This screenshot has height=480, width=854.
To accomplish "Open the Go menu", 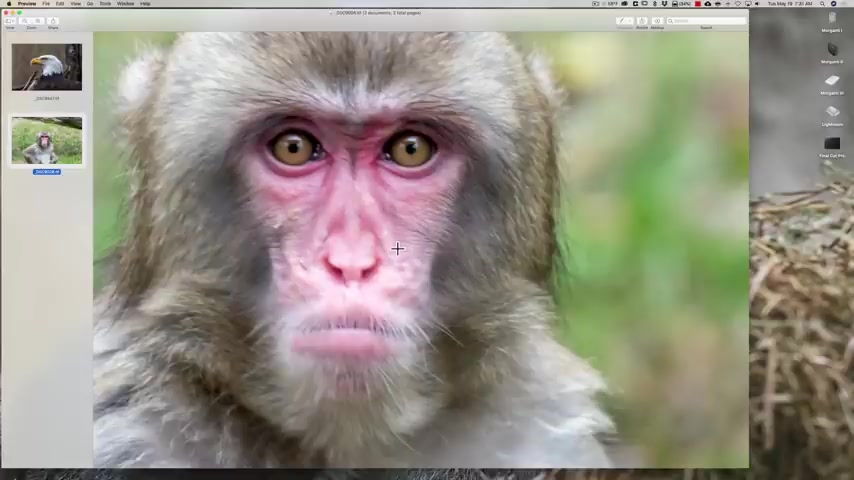I will coord(90,4).
